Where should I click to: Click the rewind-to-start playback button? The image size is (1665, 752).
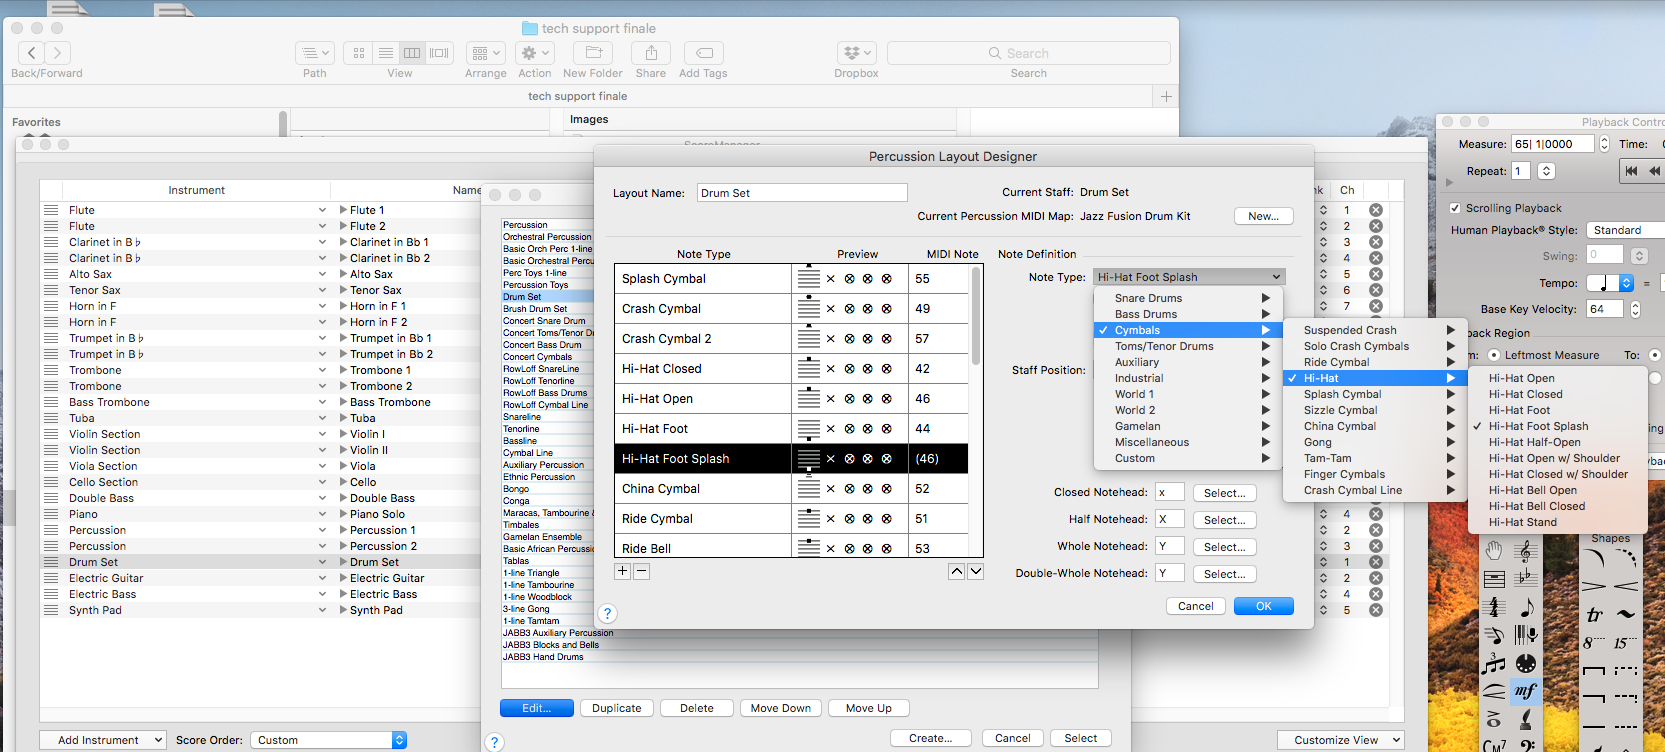[x=1631, y=171]
